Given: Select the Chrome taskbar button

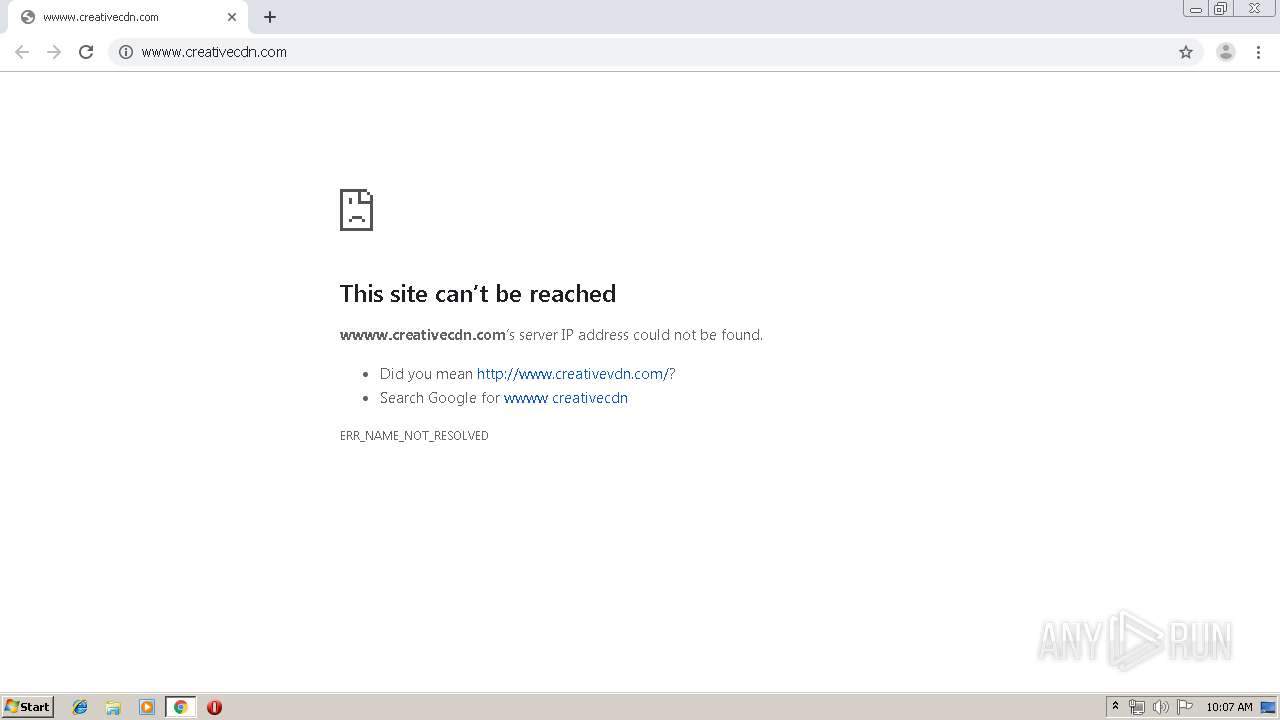Looking at the screenshot, I should pyautogui.click(x=180, y=707).
